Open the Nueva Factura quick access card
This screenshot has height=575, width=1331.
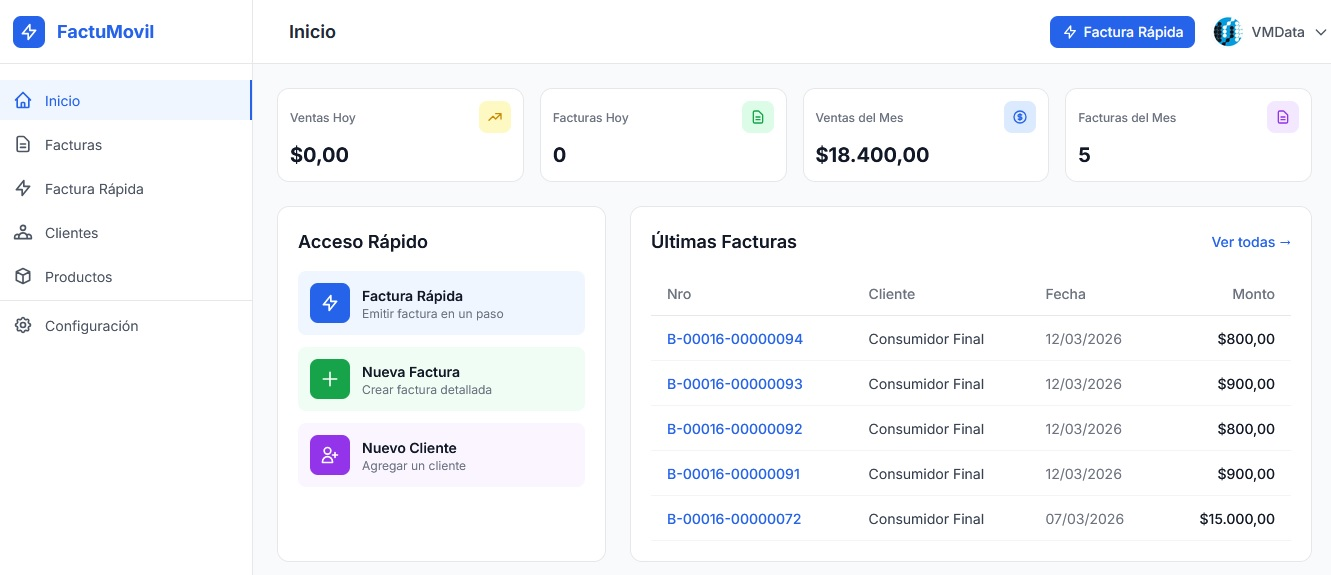[x=441, y=379]
